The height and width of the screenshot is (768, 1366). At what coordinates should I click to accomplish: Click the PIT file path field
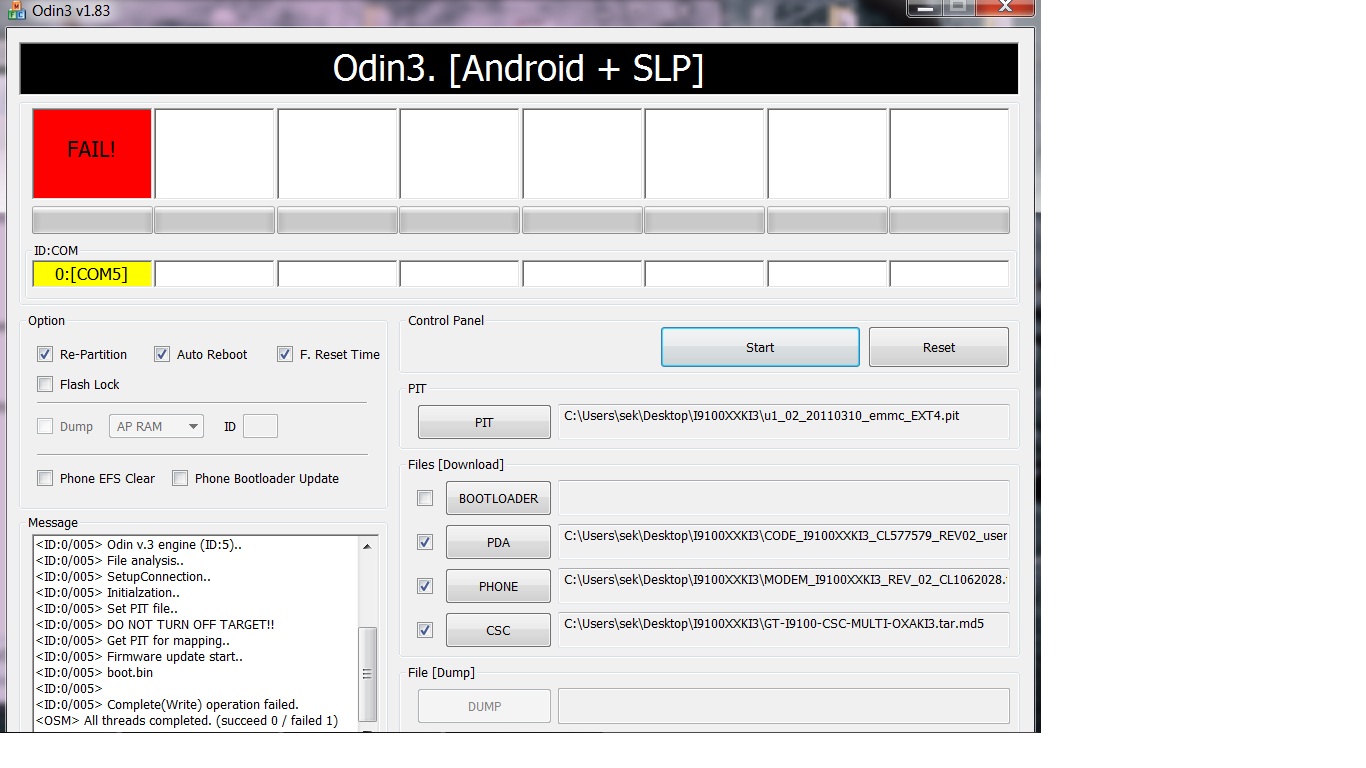pyautogui.click(x=784, y=421)
